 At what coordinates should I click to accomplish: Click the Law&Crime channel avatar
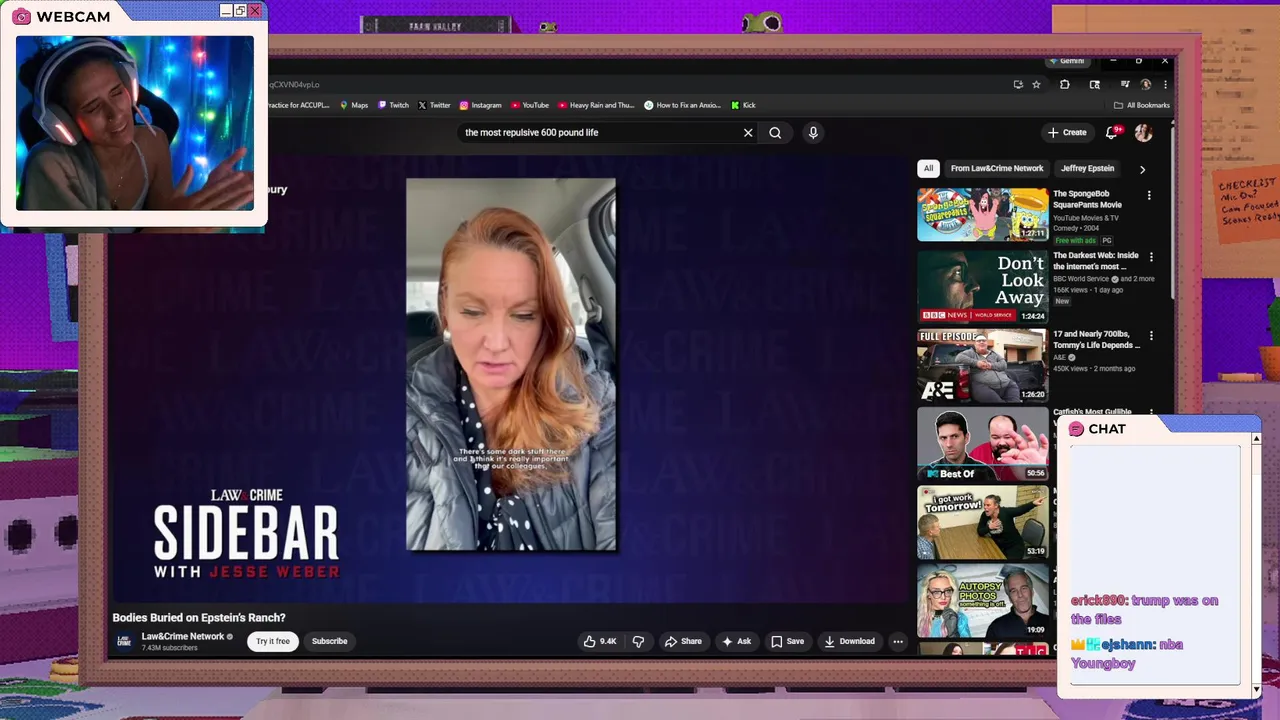pyautogui.click(x=124, y=641)
